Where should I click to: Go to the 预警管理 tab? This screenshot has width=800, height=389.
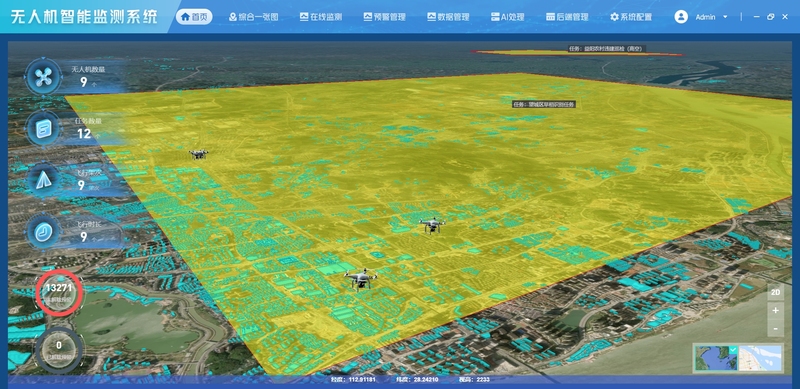(385, 17)
